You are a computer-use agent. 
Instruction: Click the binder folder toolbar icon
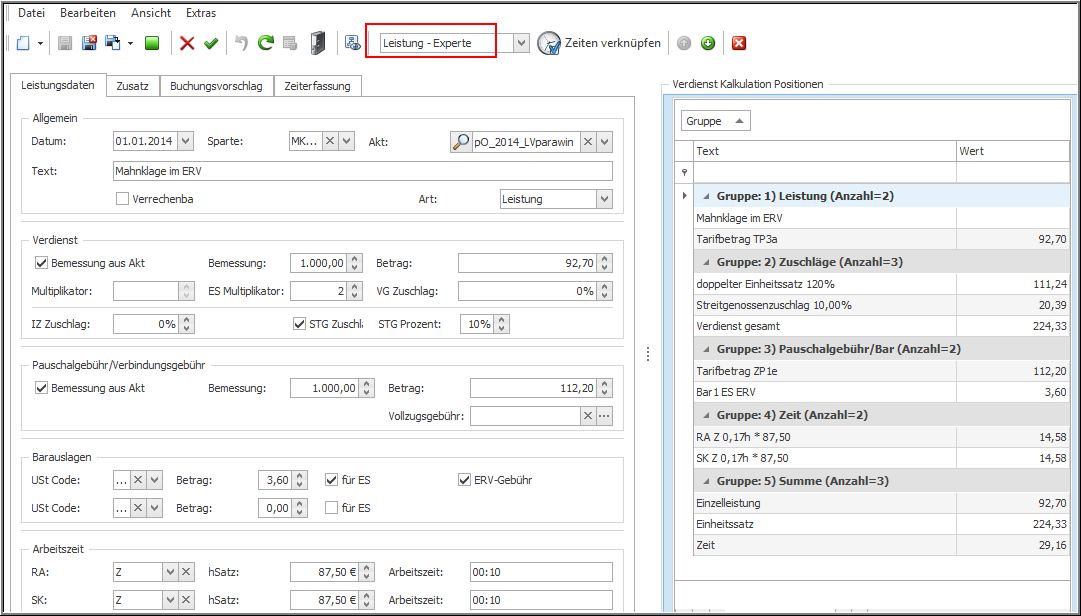pos(318,43)
